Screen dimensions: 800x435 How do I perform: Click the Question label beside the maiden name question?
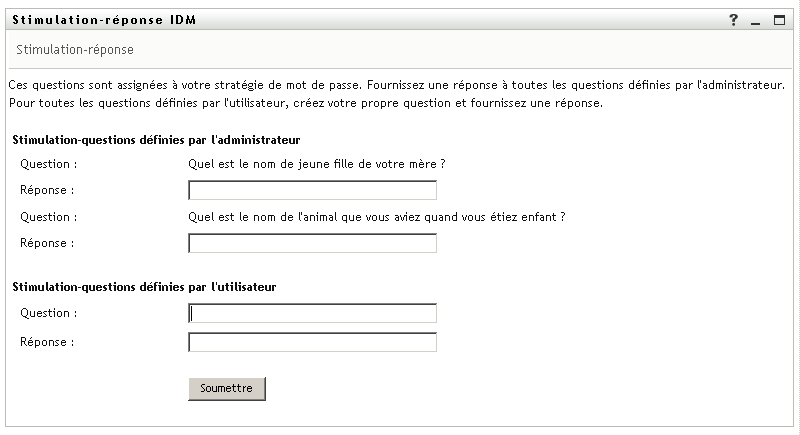pyautogui.click(x=48, y=163)
